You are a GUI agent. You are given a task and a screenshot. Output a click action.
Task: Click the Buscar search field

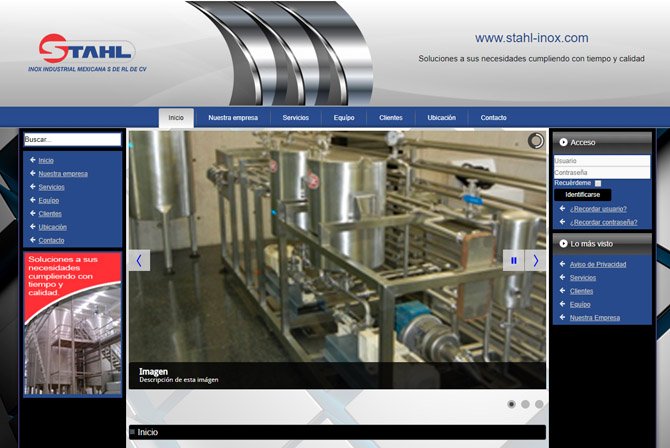(72, 140)
